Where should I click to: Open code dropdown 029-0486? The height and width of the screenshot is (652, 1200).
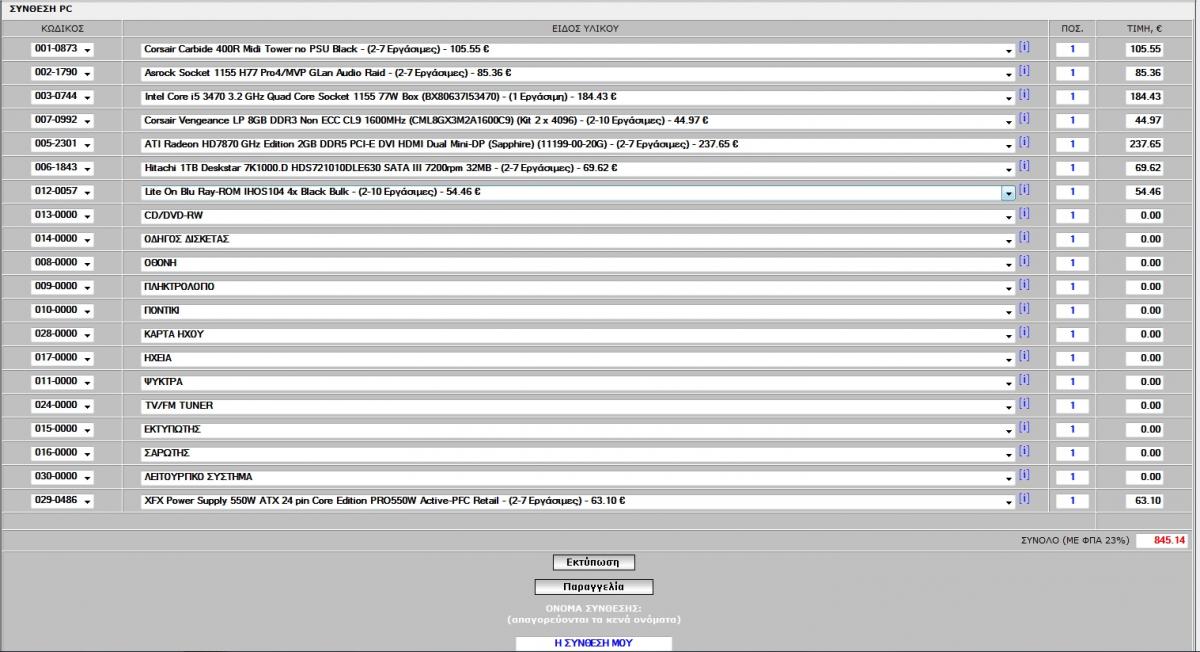click(62, 501)
